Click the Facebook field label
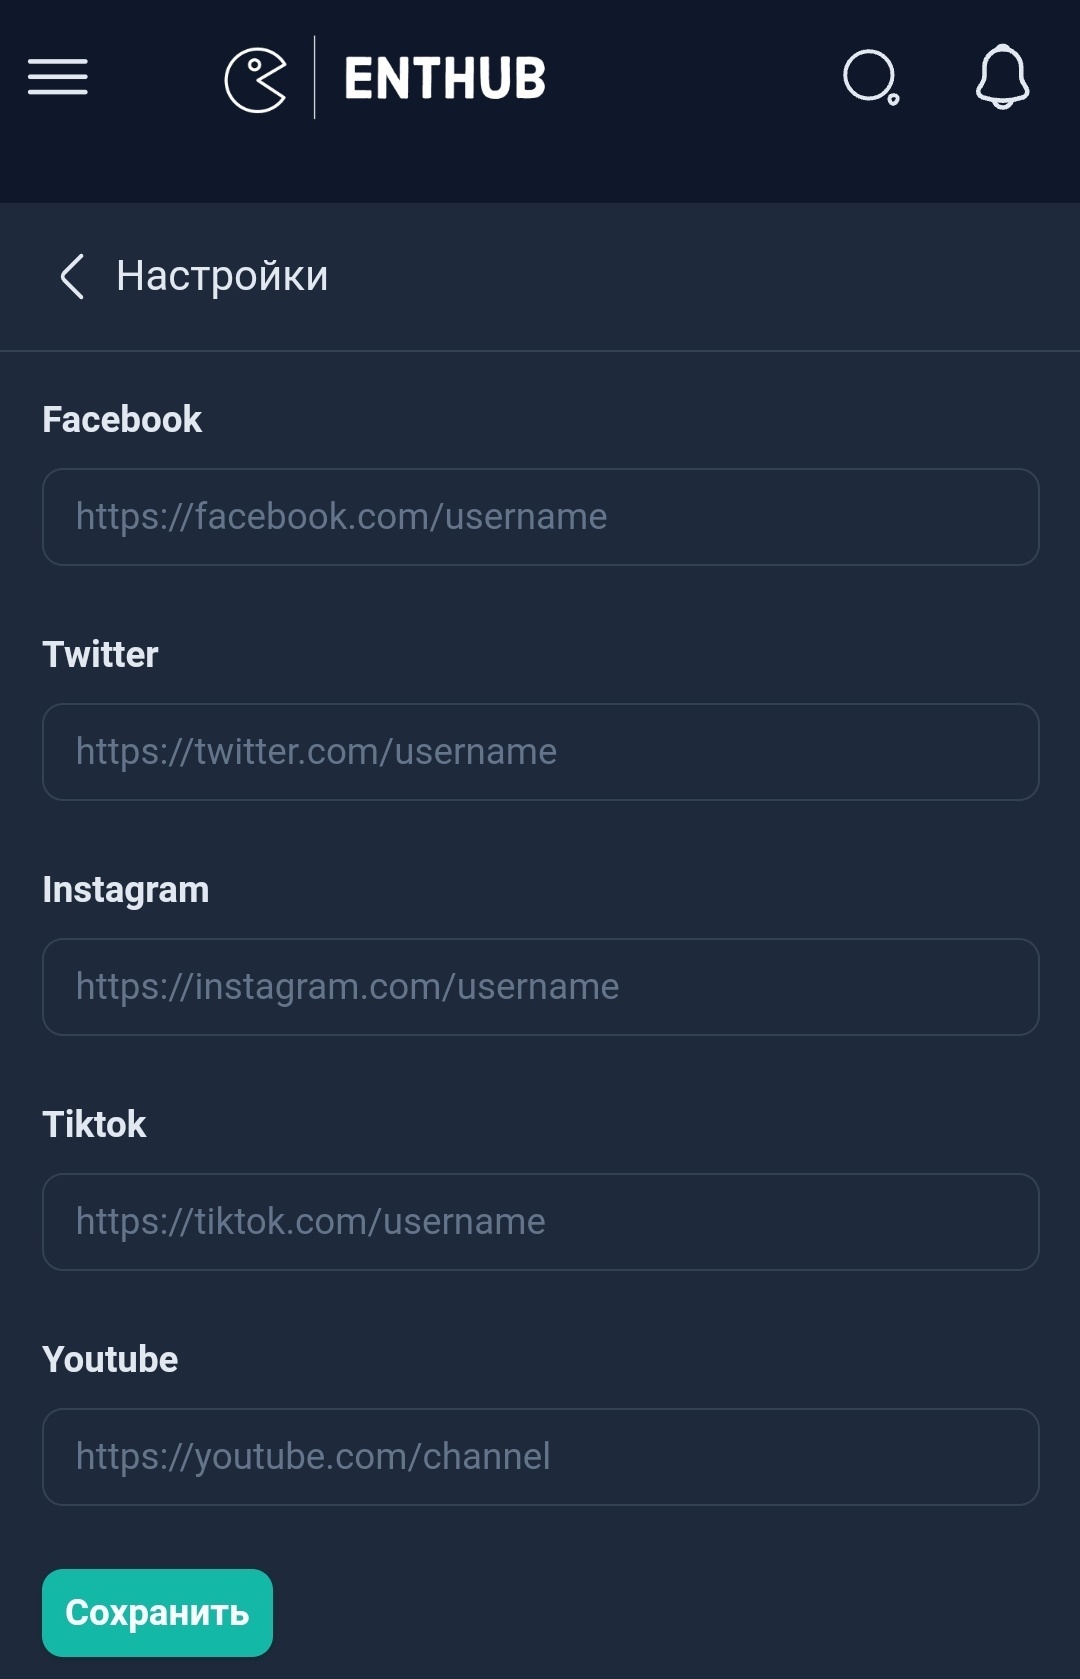The image size is (1080, 1679). (x=122, y=420)
